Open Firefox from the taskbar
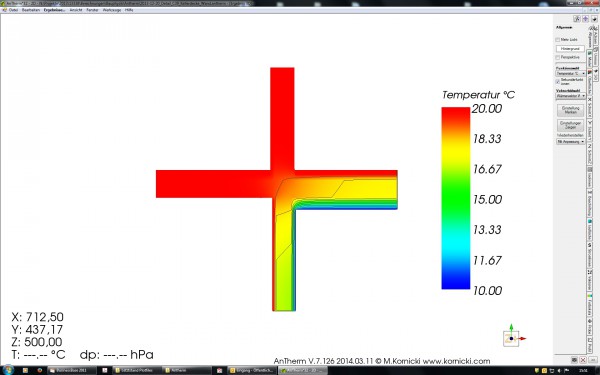 [39, 370]
